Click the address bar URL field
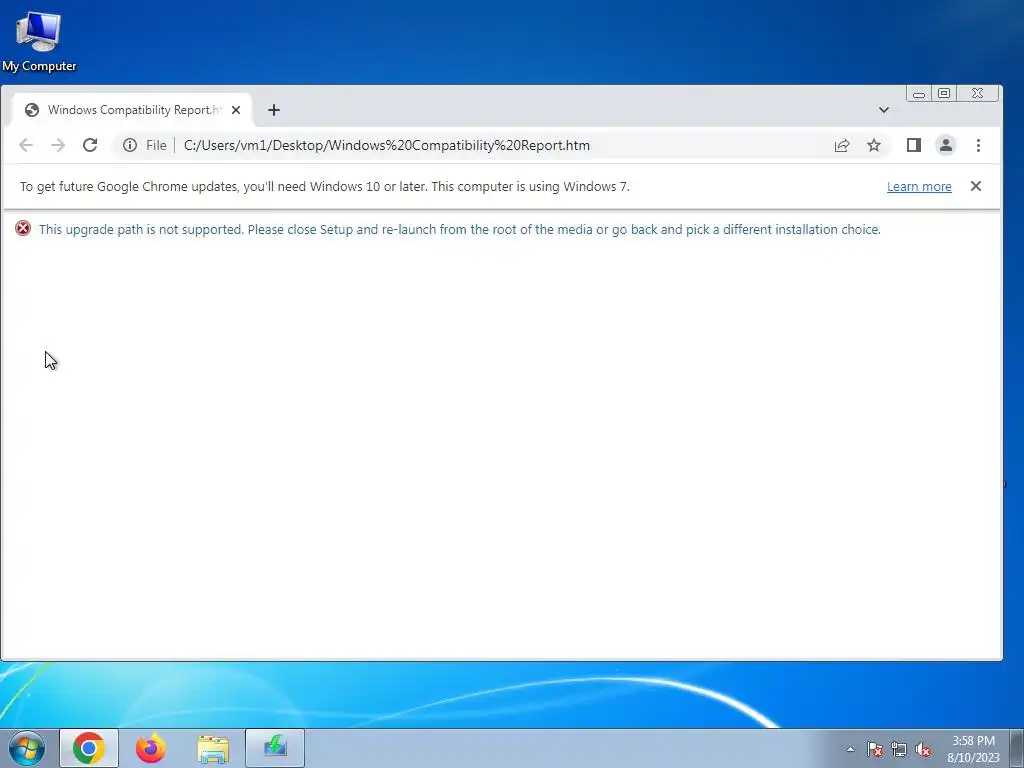Viewport: 1024px width, 768px height. click(503, 145)
